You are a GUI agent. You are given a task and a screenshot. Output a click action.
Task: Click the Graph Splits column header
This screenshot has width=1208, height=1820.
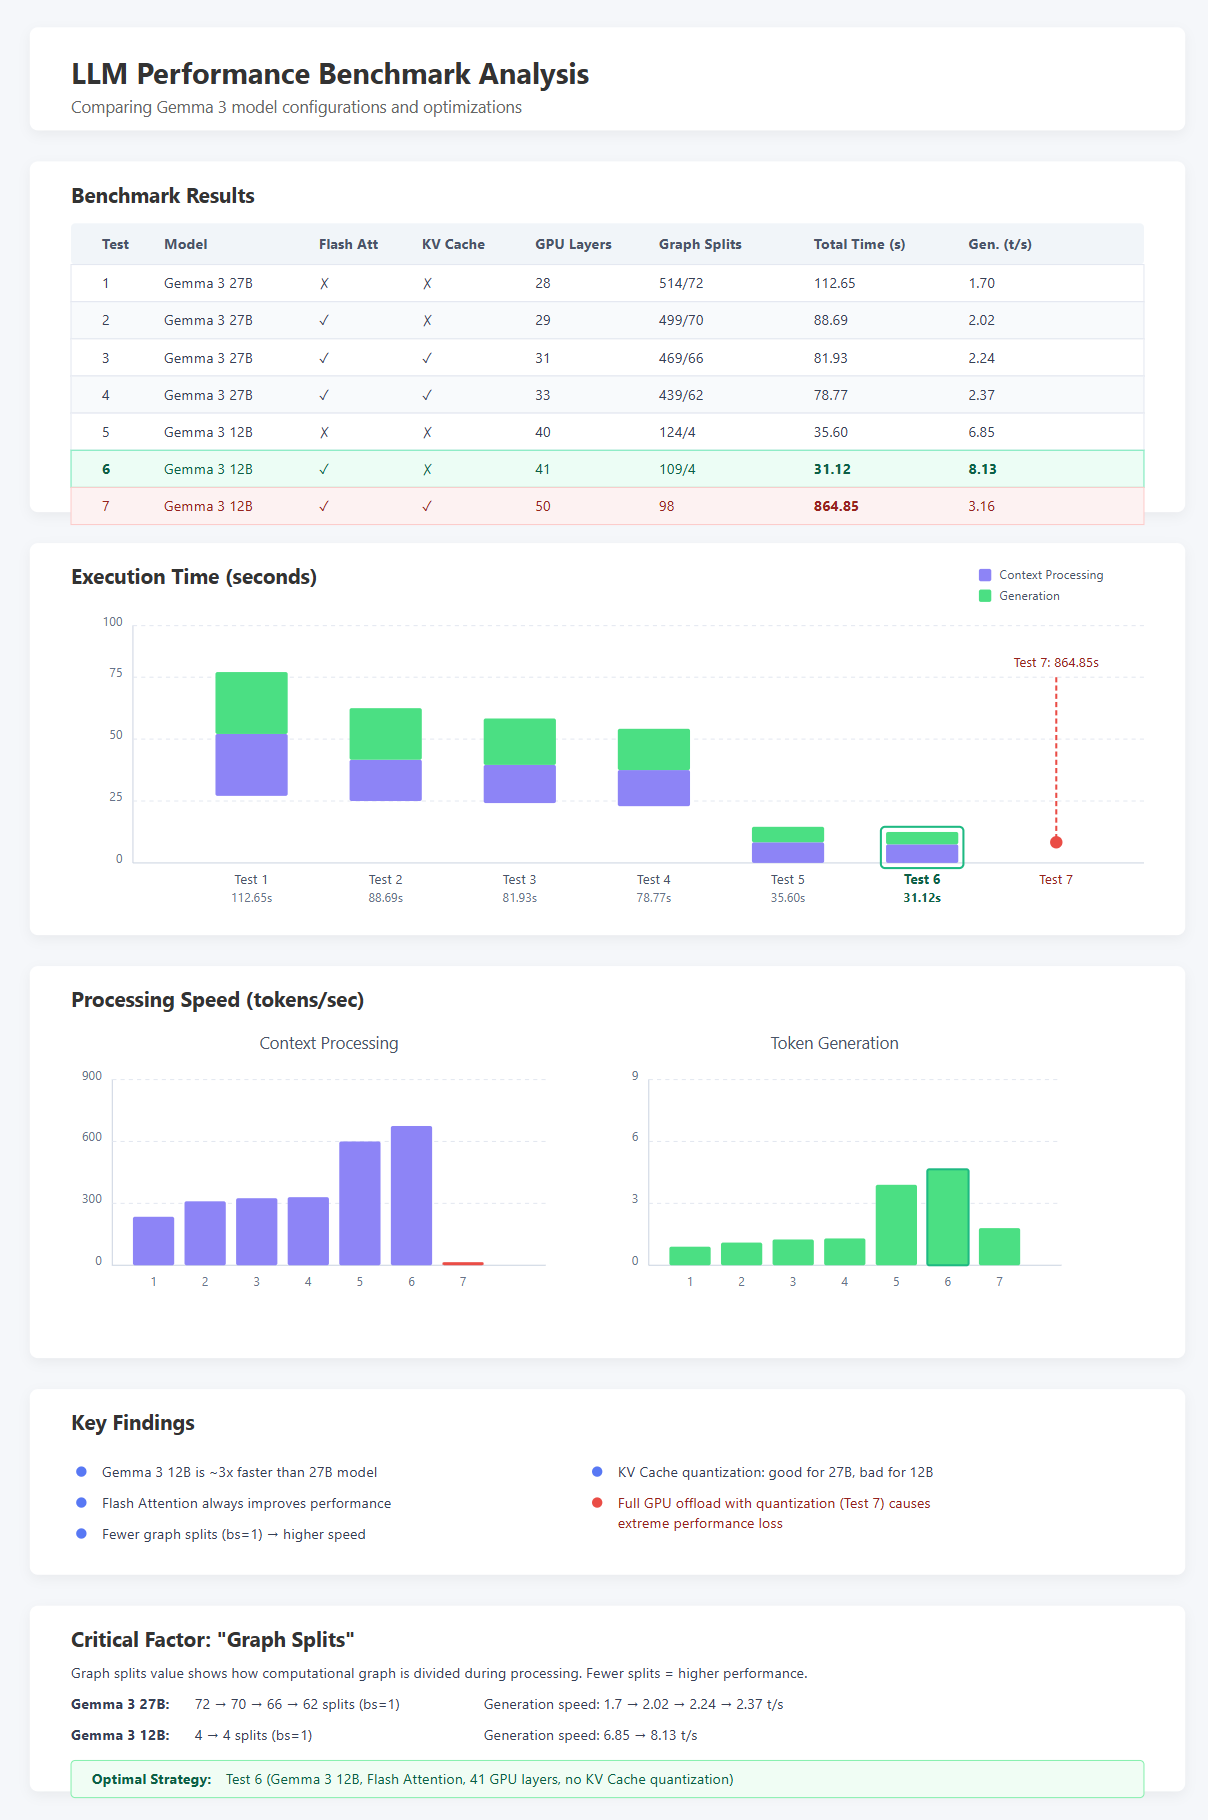point(700,244)
